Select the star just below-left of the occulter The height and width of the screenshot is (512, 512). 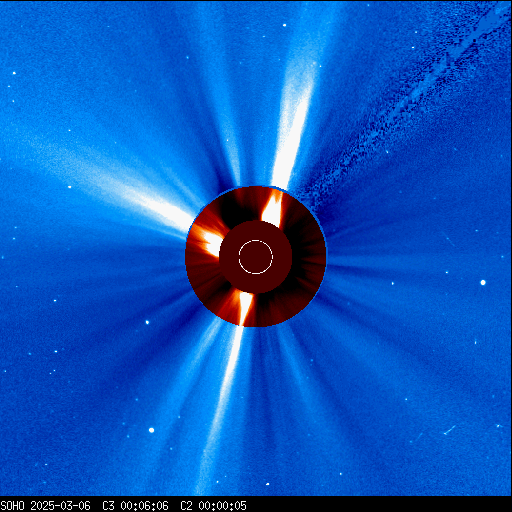[147, 322]
